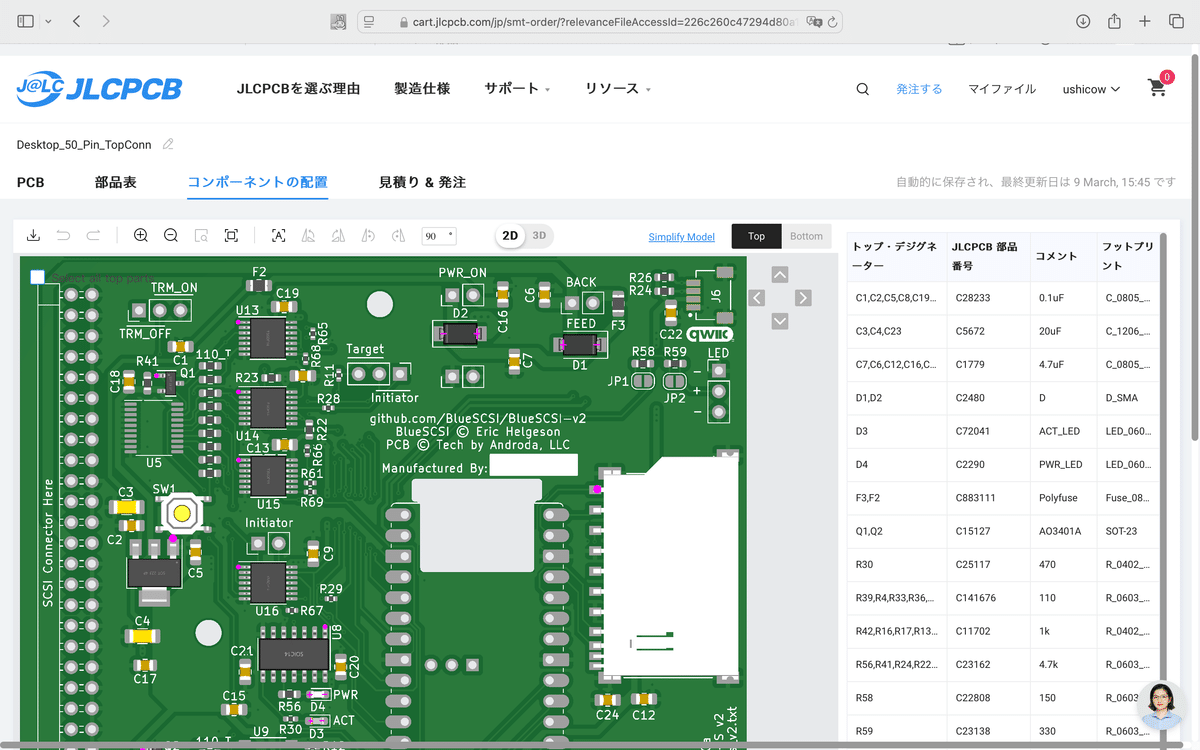Click the SW1 switch component on board

182,513
